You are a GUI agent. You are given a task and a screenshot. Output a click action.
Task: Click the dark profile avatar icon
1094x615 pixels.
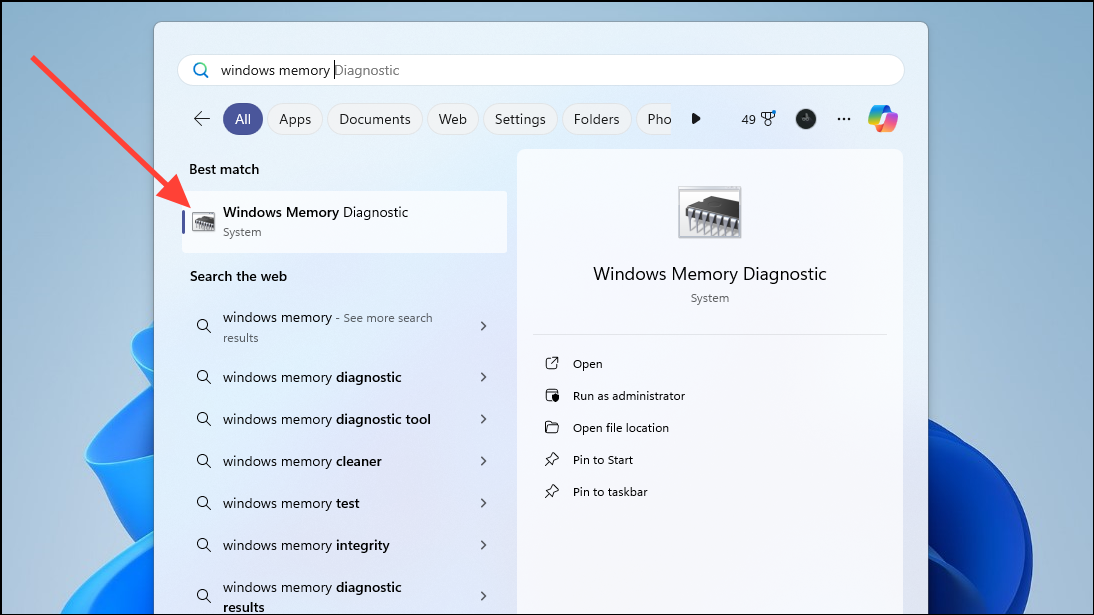[x=806, y=119]
